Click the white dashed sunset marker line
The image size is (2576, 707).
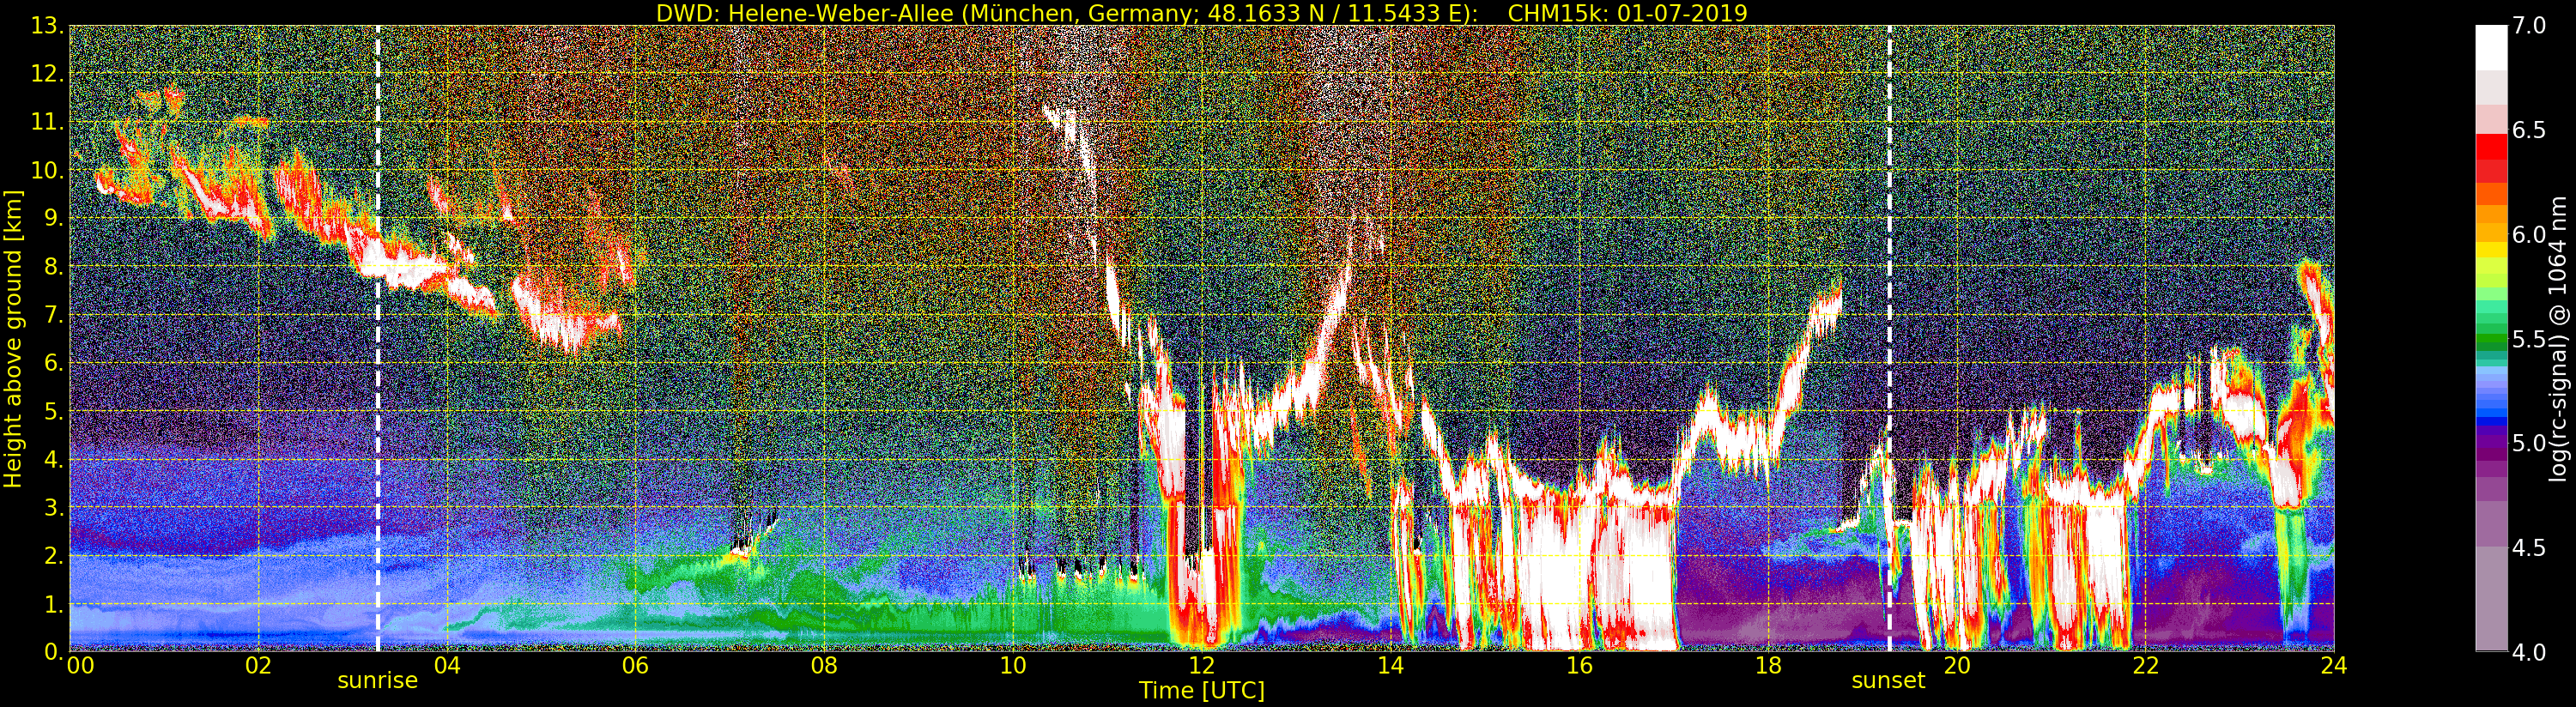coord(1889,338)
